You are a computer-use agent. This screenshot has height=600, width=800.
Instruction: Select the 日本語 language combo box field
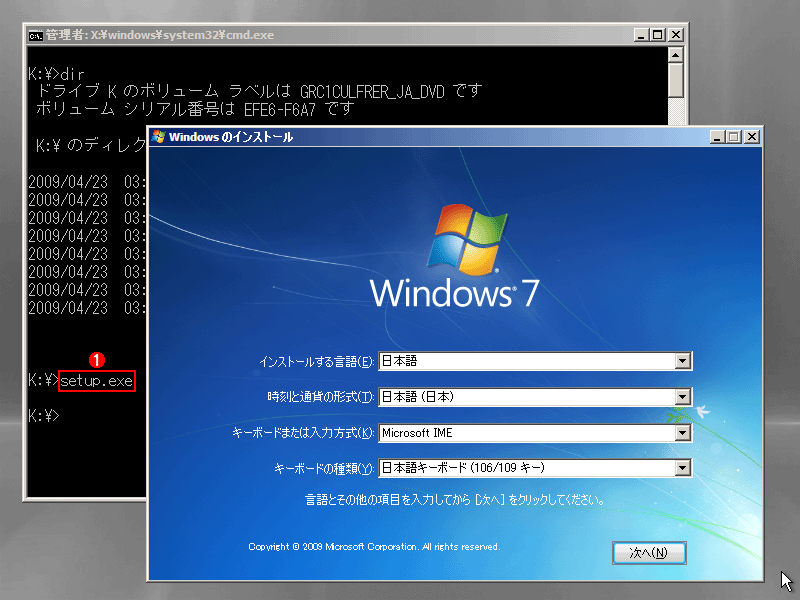click(535, 361)
